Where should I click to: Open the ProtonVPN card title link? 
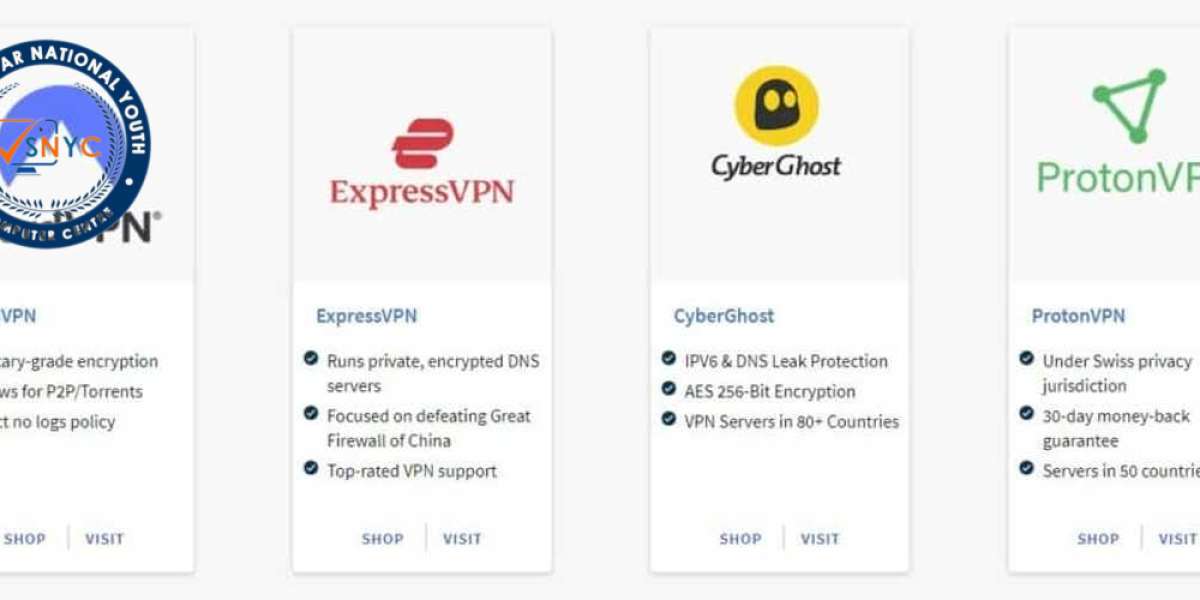point(1079,316)
